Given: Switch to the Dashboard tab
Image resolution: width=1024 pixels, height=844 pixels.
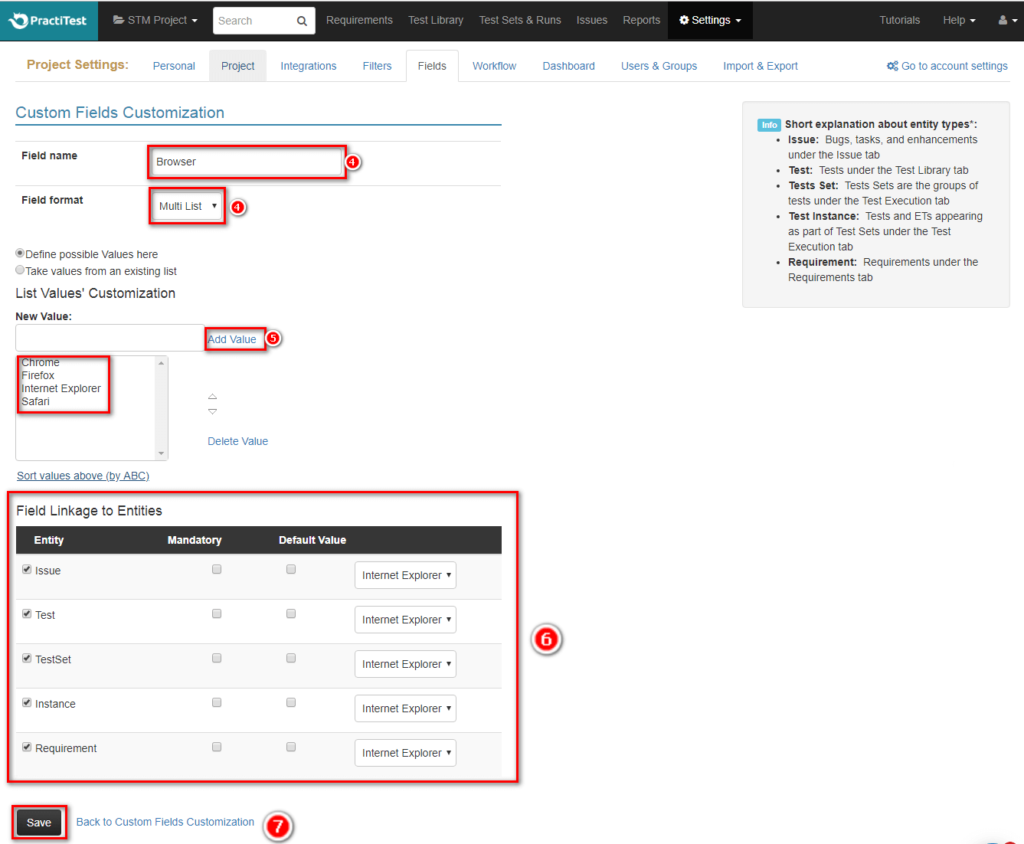Looking at the screenshot, I should (569, 66).
